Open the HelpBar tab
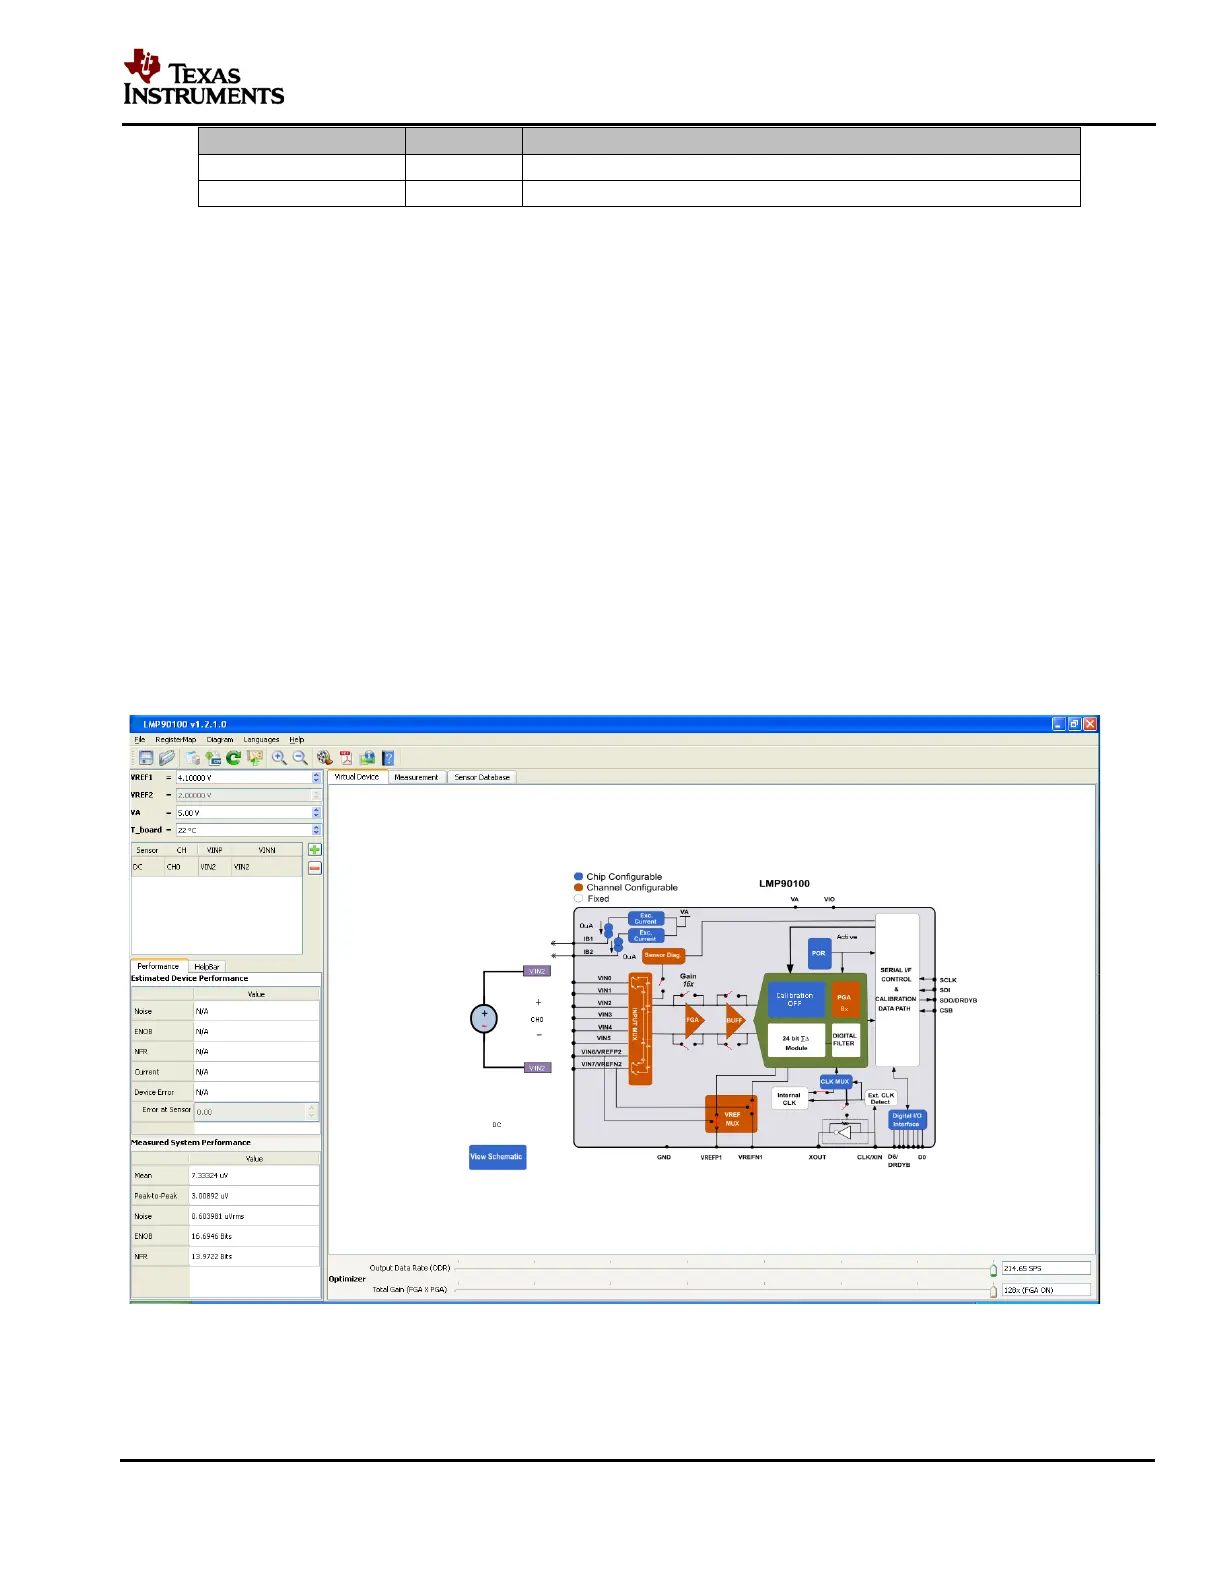Screen dimensions: 1224x1584 (x=207, y=967)
